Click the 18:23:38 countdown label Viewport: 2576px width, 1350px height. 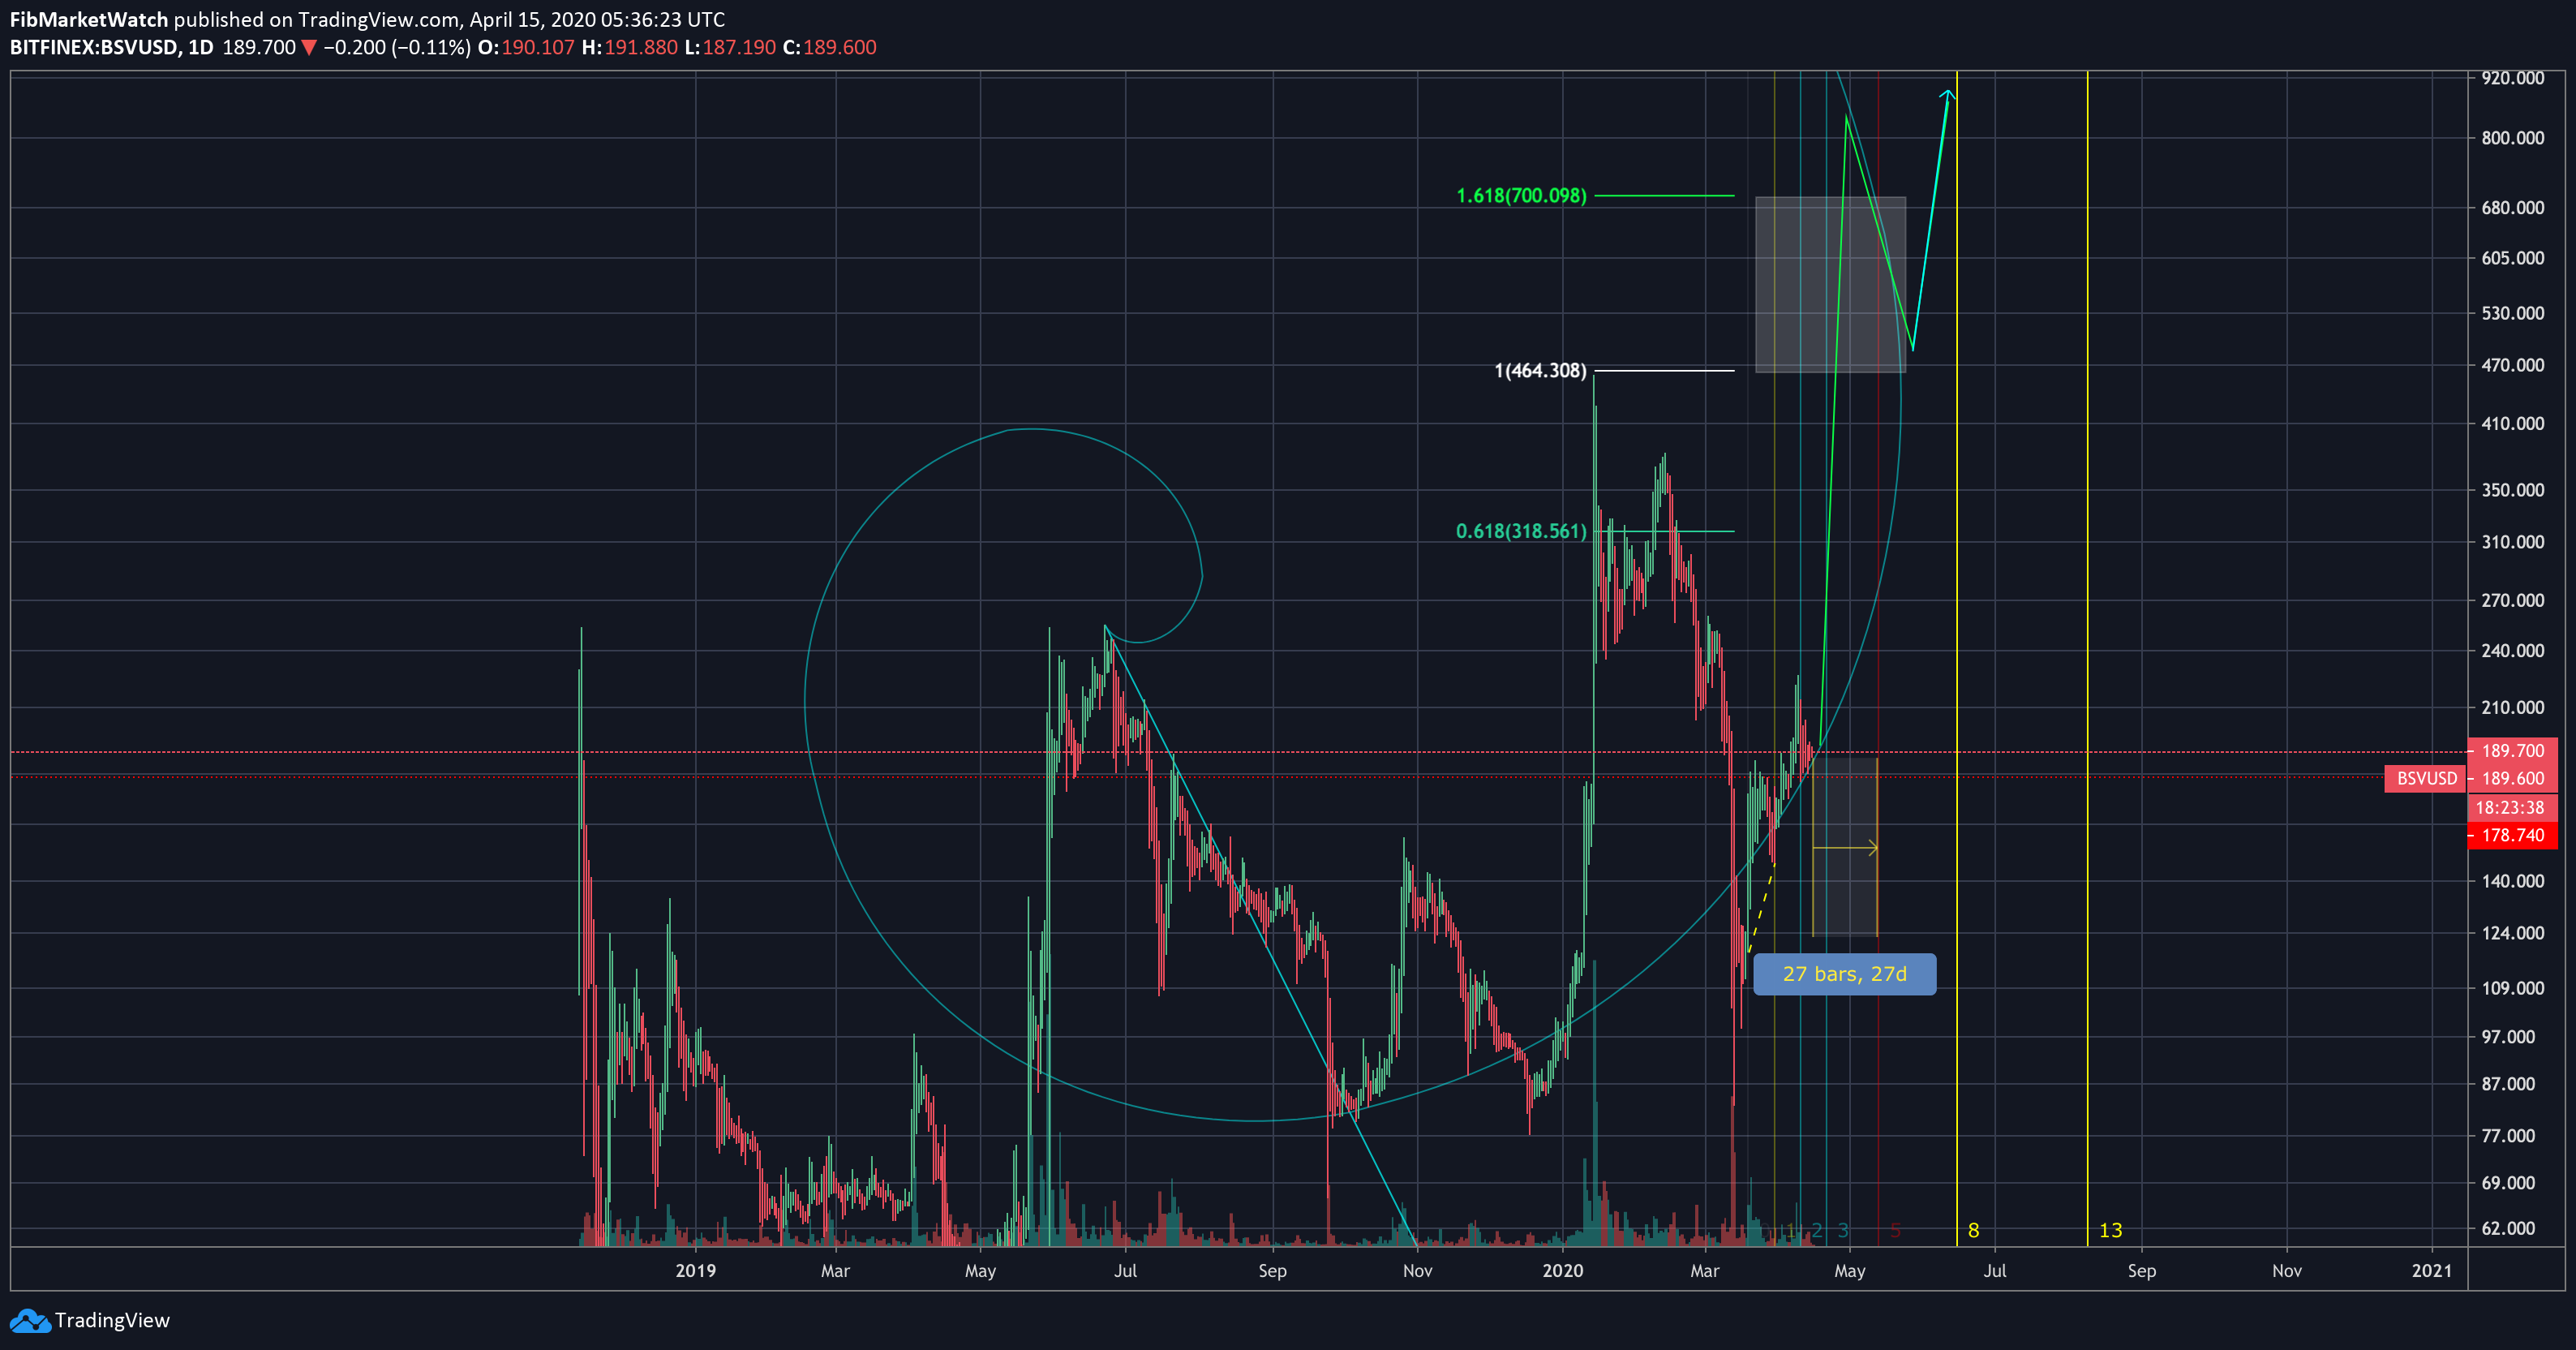[x=2512, y=807]
